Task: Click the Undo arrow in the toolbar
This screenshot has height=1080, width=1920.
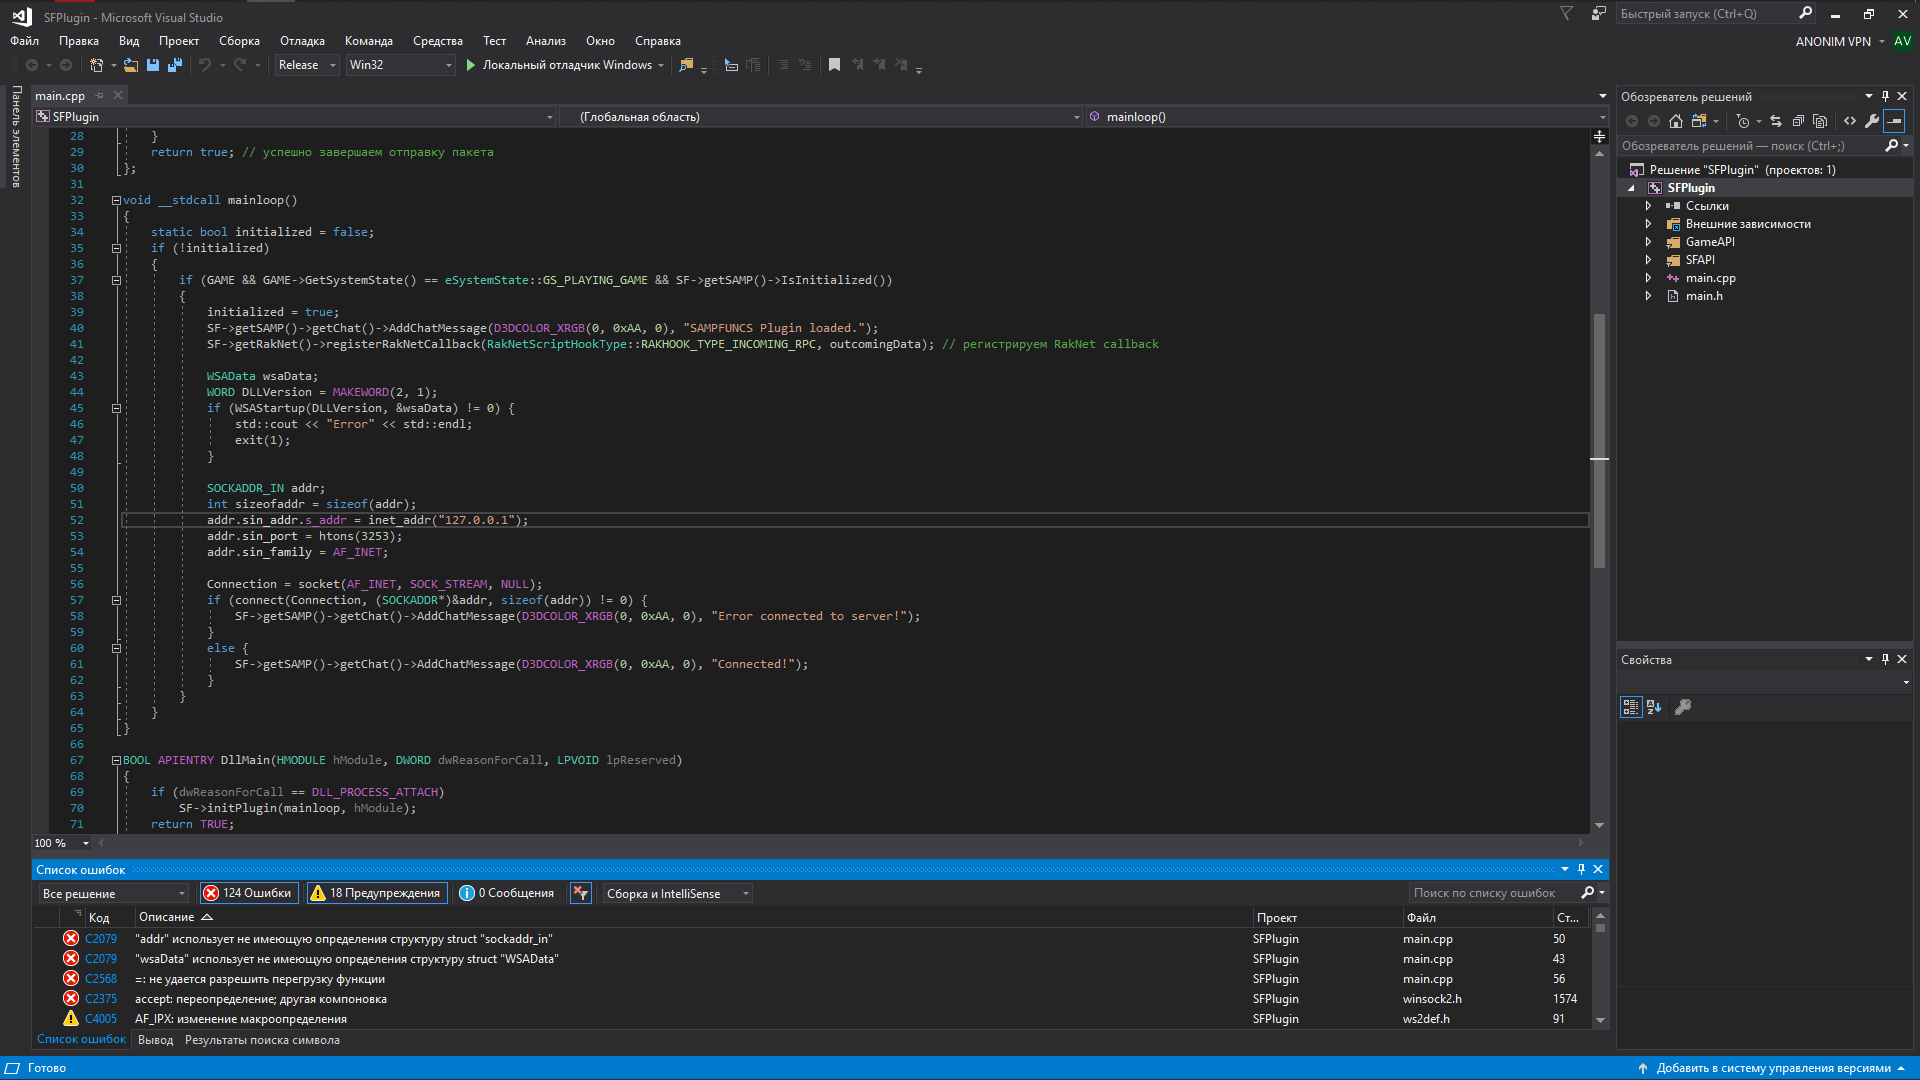Action: (x=205, y=65)
